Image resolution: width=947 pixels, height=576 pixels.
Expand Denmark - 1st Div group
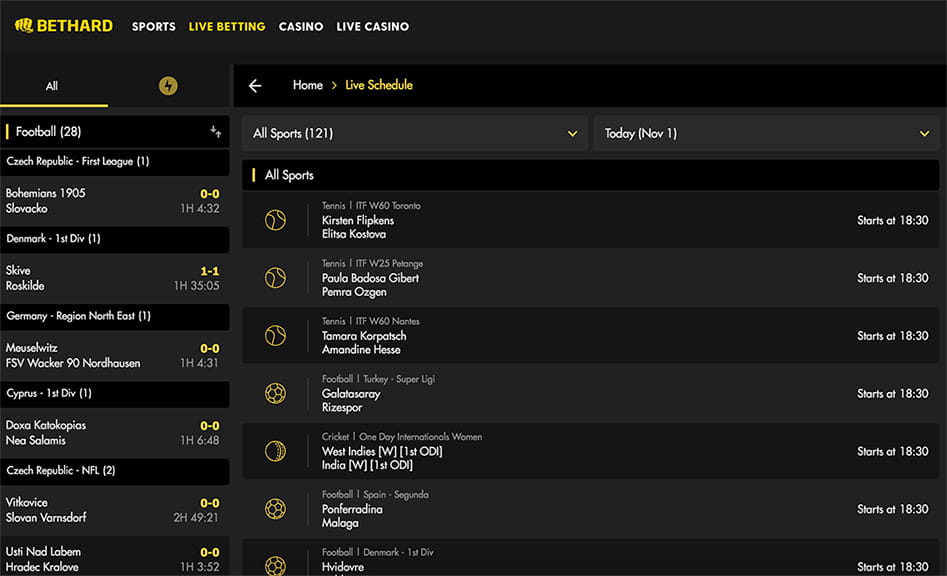[x=115, y=239]
